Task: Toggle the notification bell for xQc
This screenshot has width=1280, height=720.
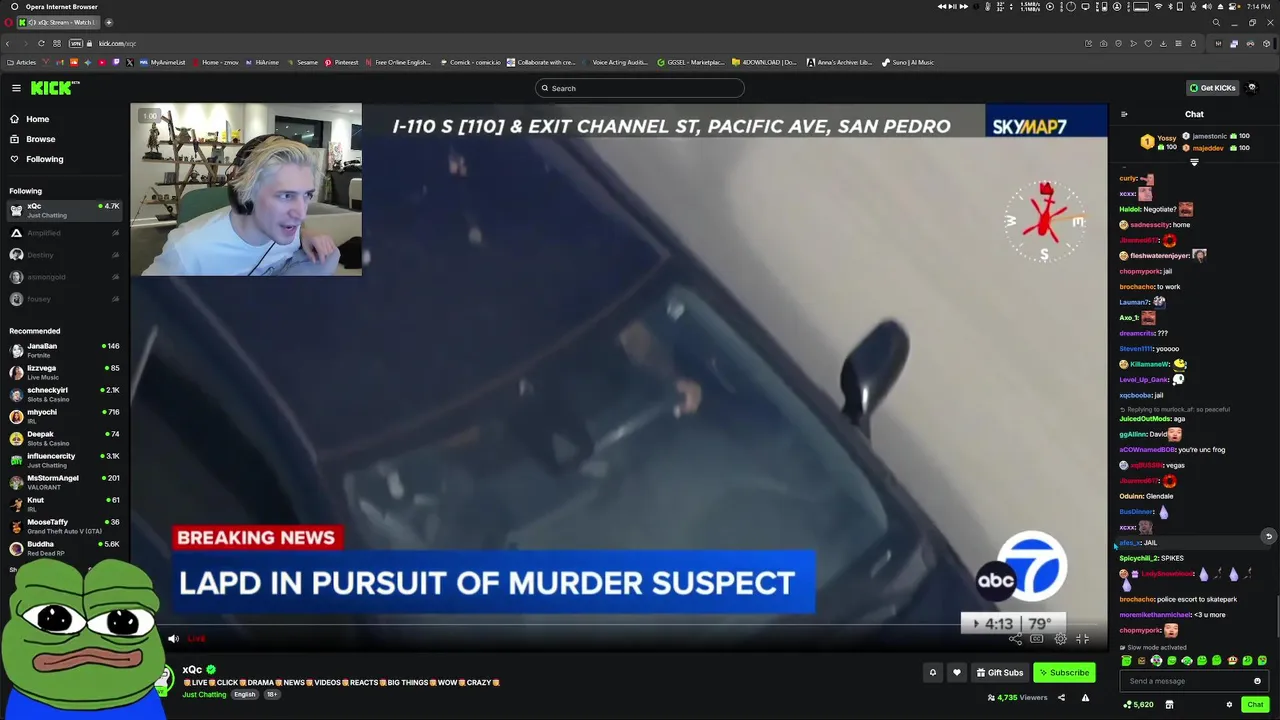Action: pos(933,672)
